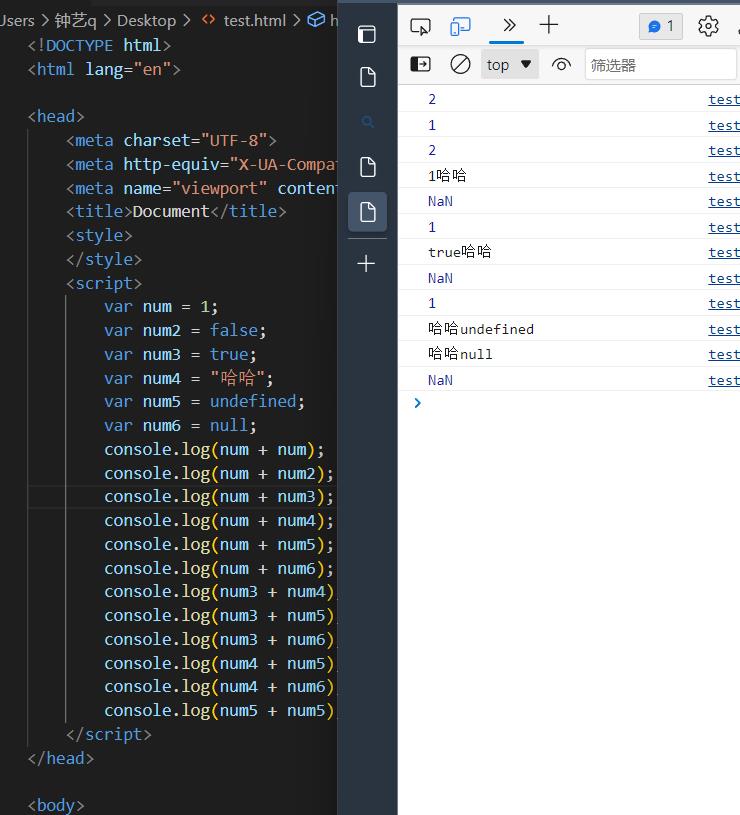The width and height of the screenshot is (740, 815).
Task: Select the 哈哈undefined console output text
Action: tap(481, 329)
